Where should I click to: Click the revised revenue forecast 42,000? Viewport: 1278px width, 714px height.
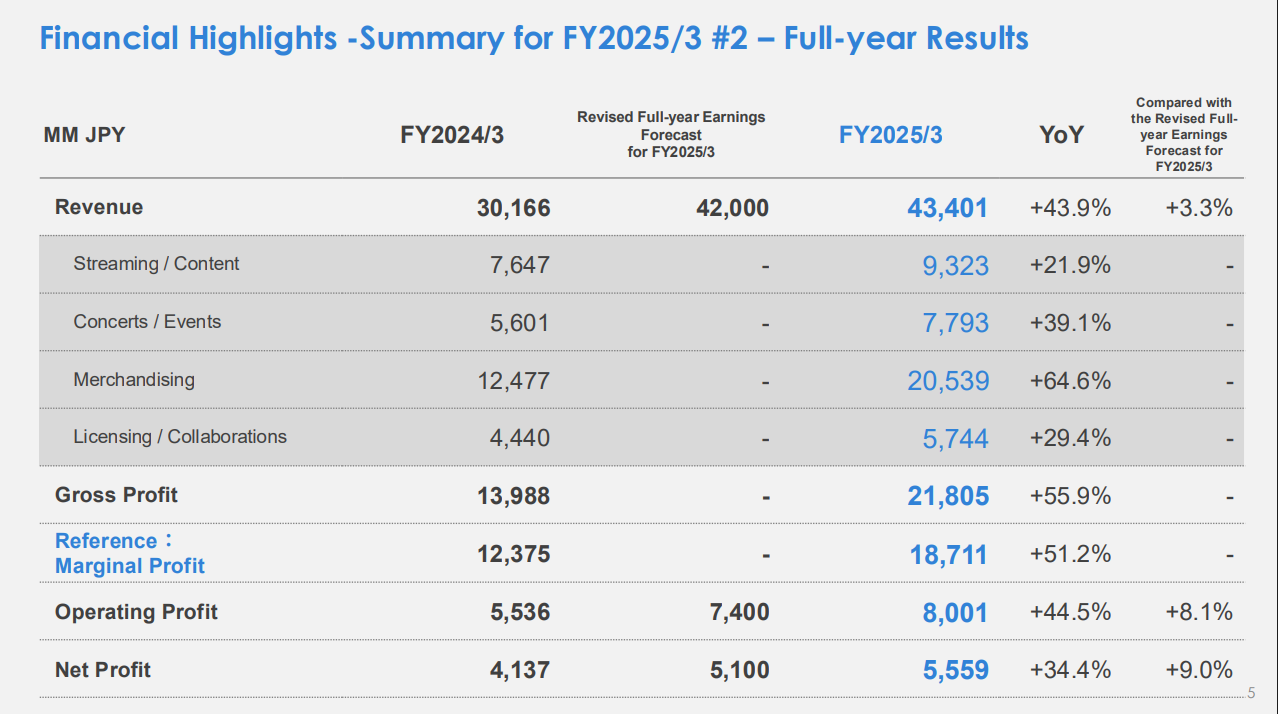click(x=732, y=208)
